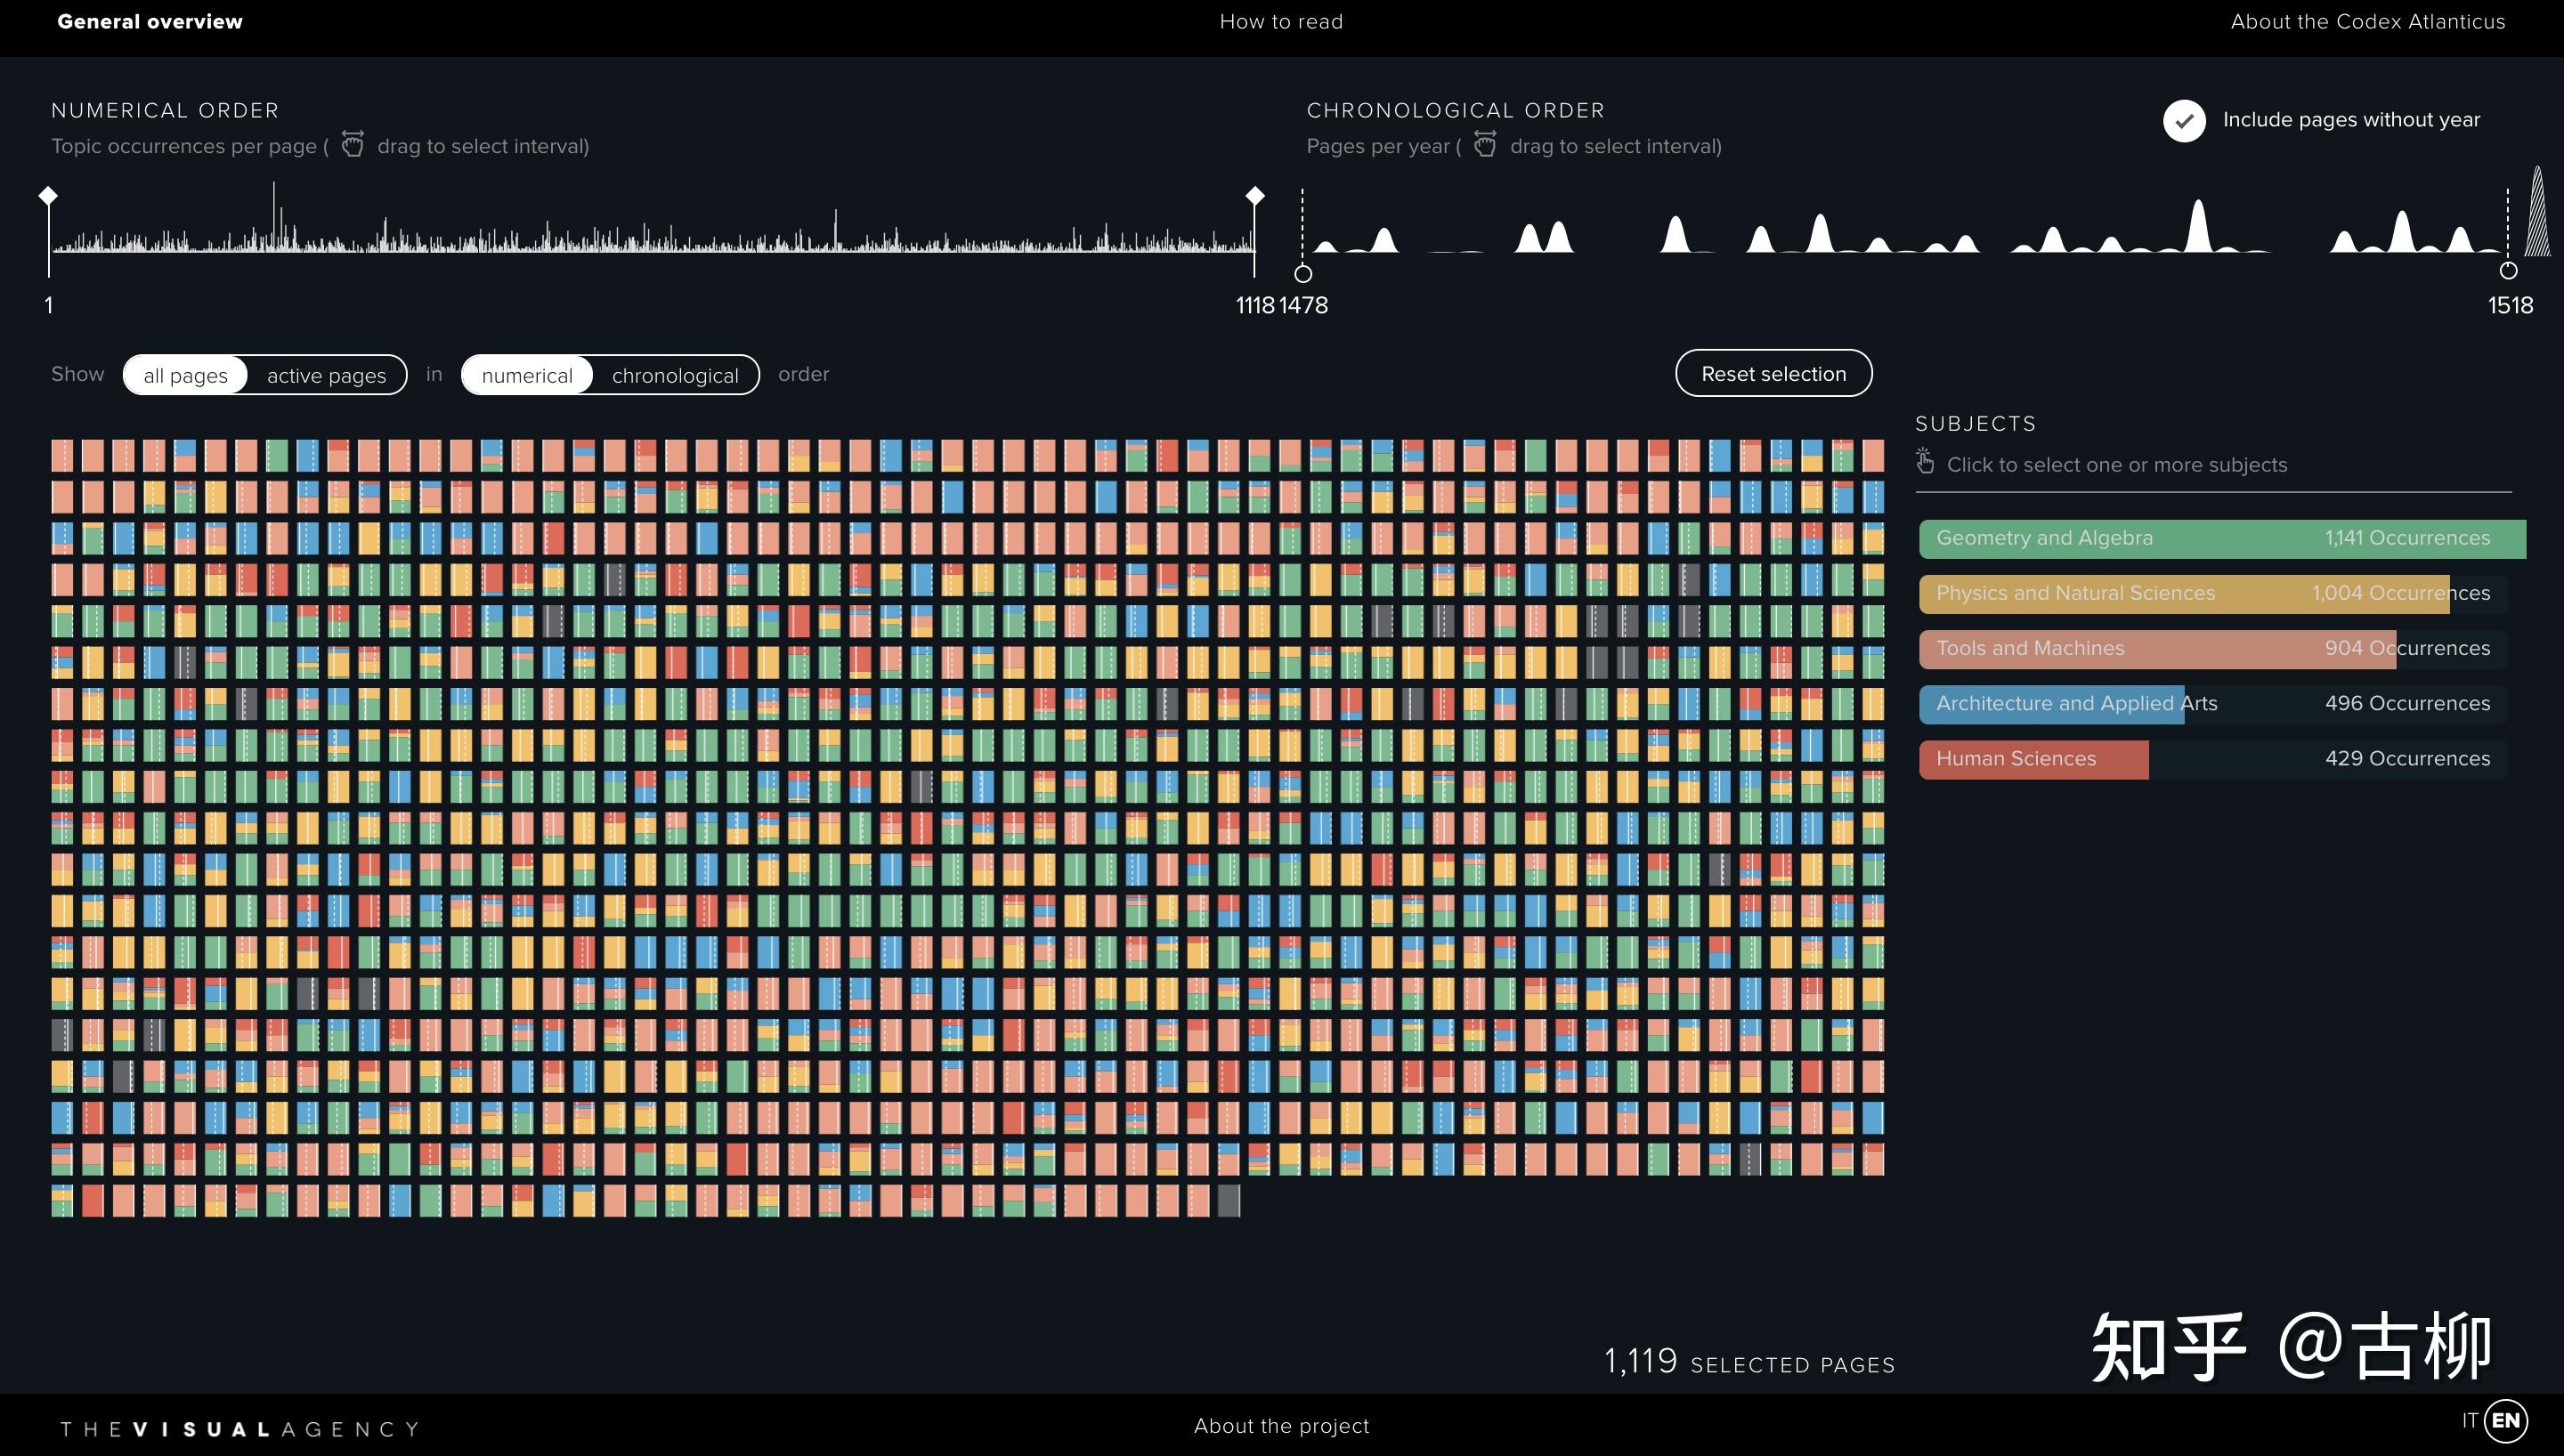Open General overview tab
Image resolution: width=2564 pixels, height=1456 pixels.
tap(150, 22)
